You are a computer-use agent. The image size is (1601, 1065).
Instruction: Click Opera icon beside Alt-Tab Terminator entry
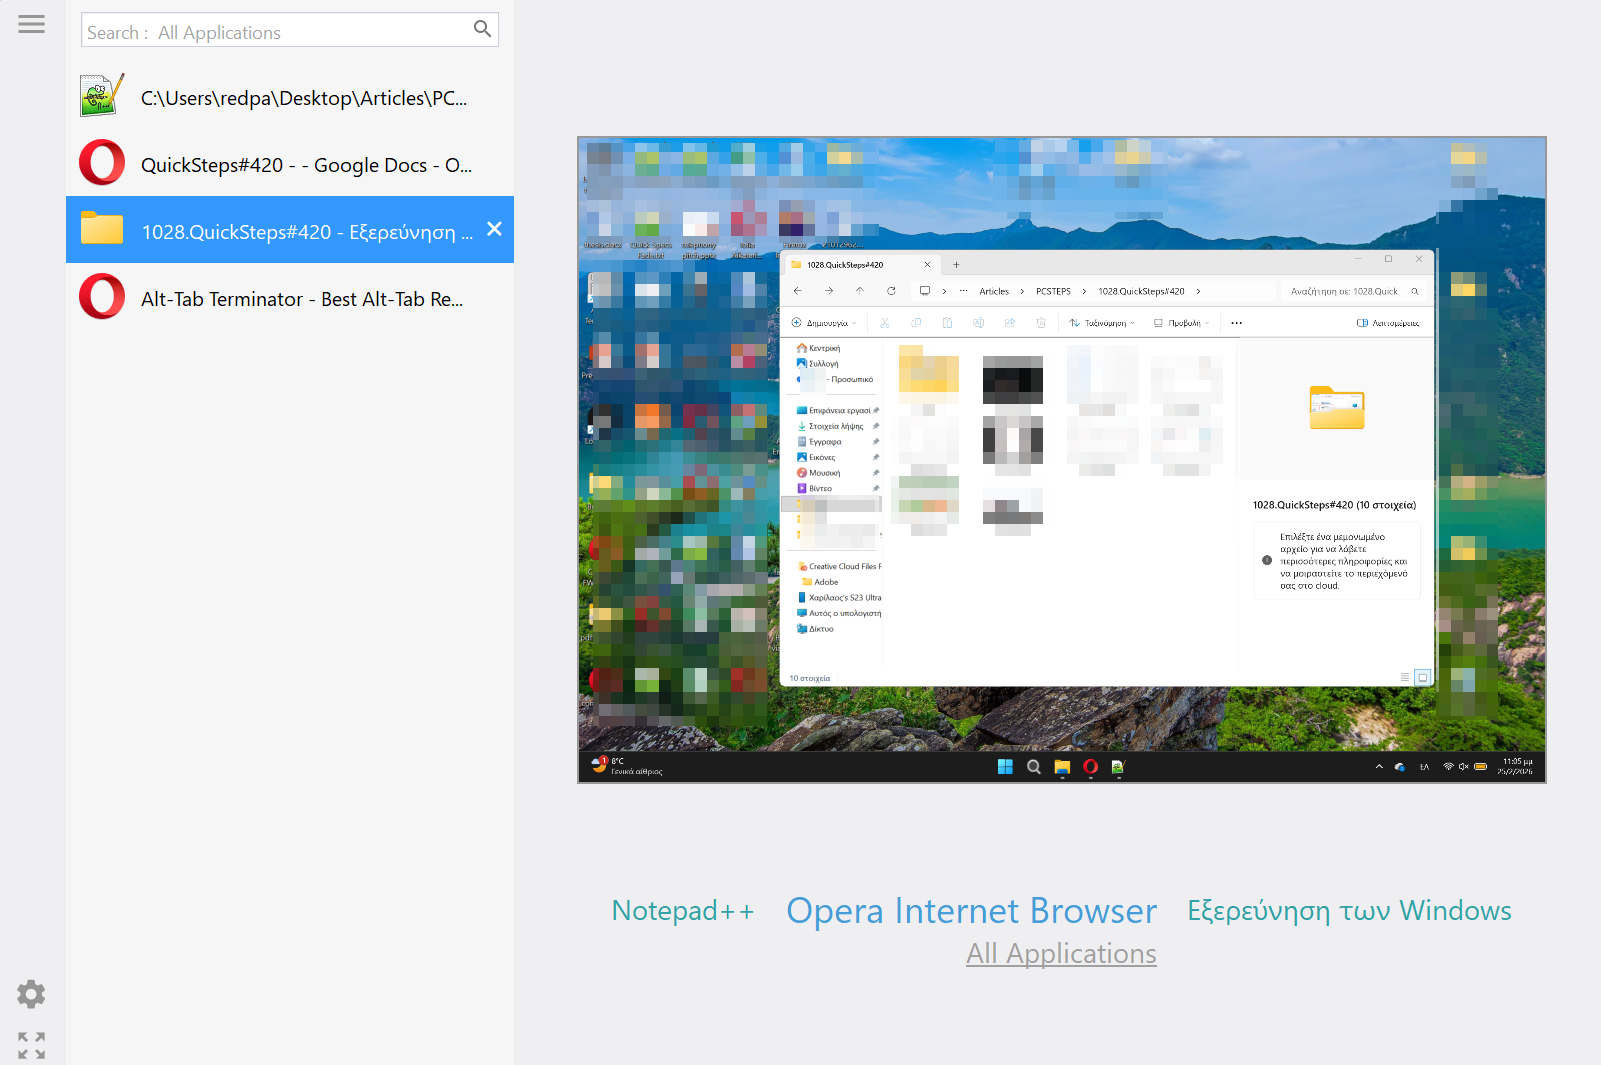tap(102, 297)
